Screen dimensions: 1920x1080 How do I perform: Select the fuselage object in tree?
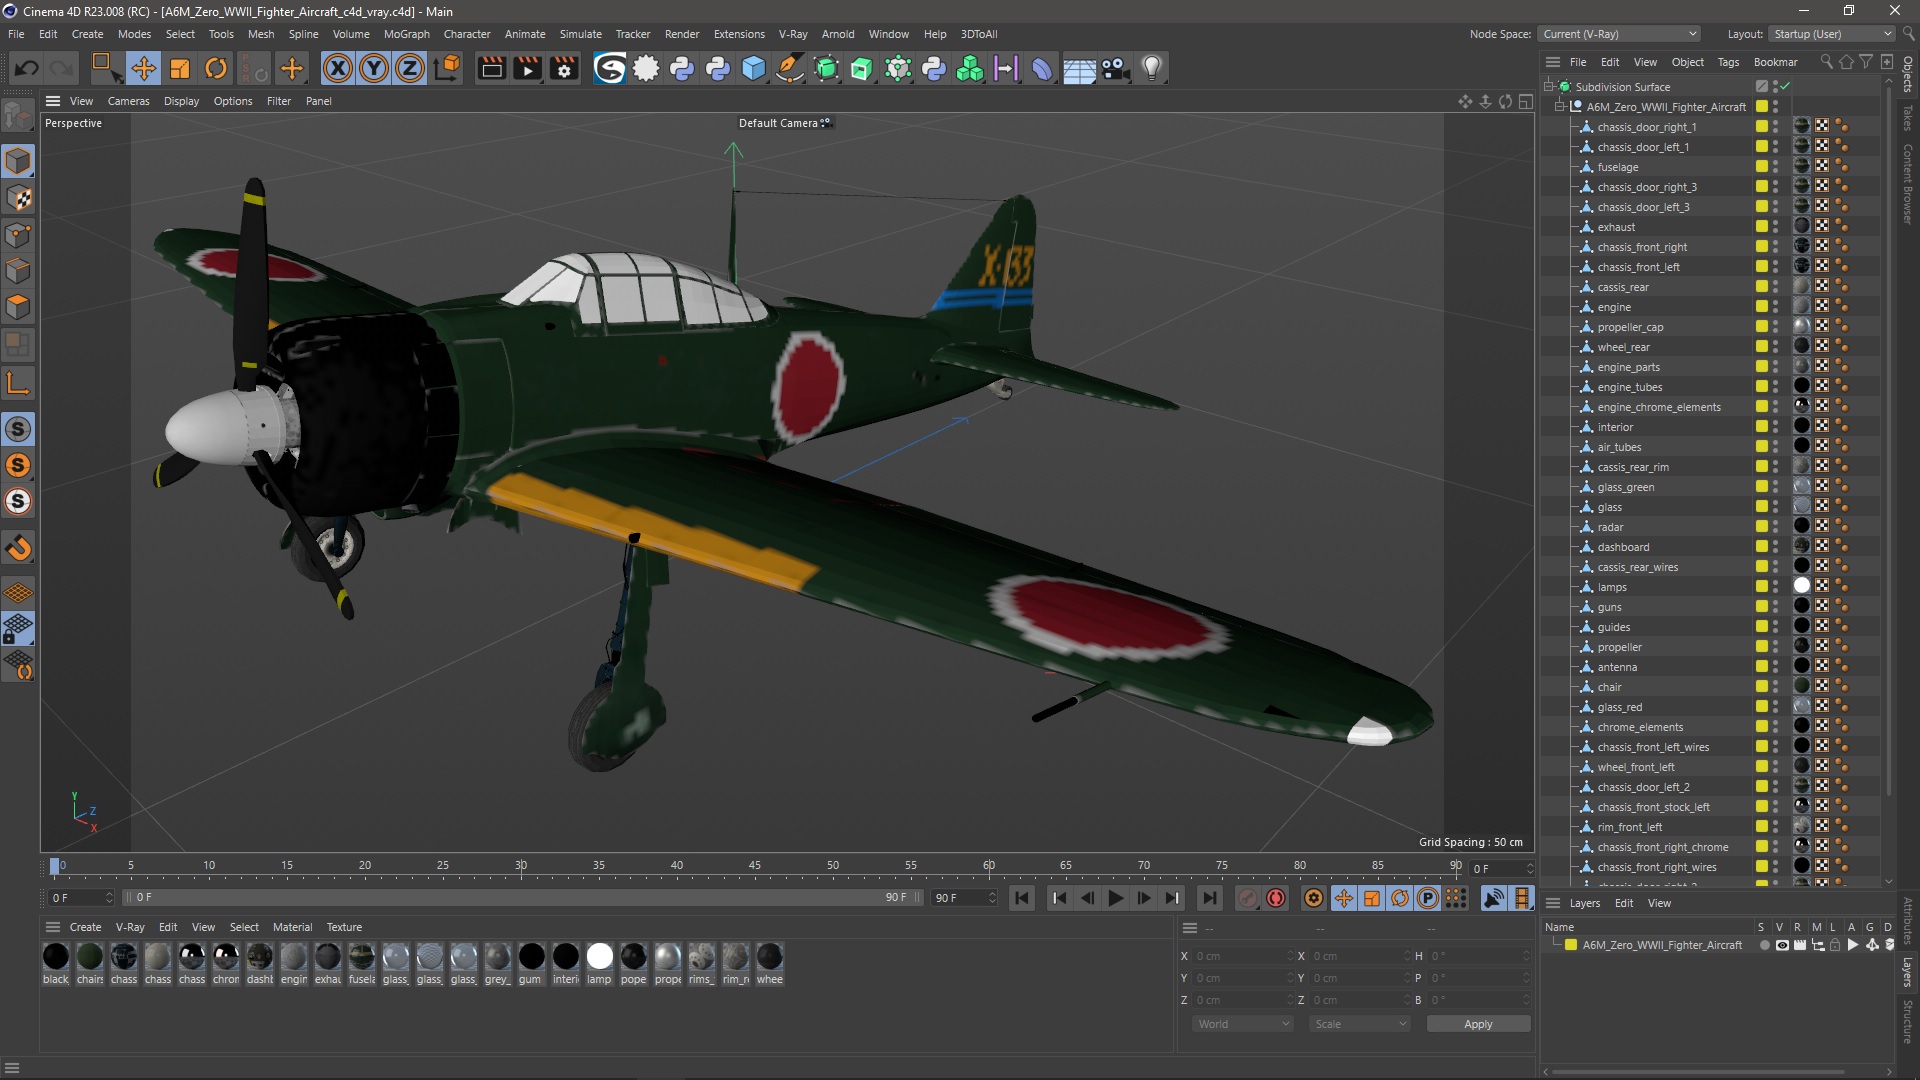coord(1618,167)
